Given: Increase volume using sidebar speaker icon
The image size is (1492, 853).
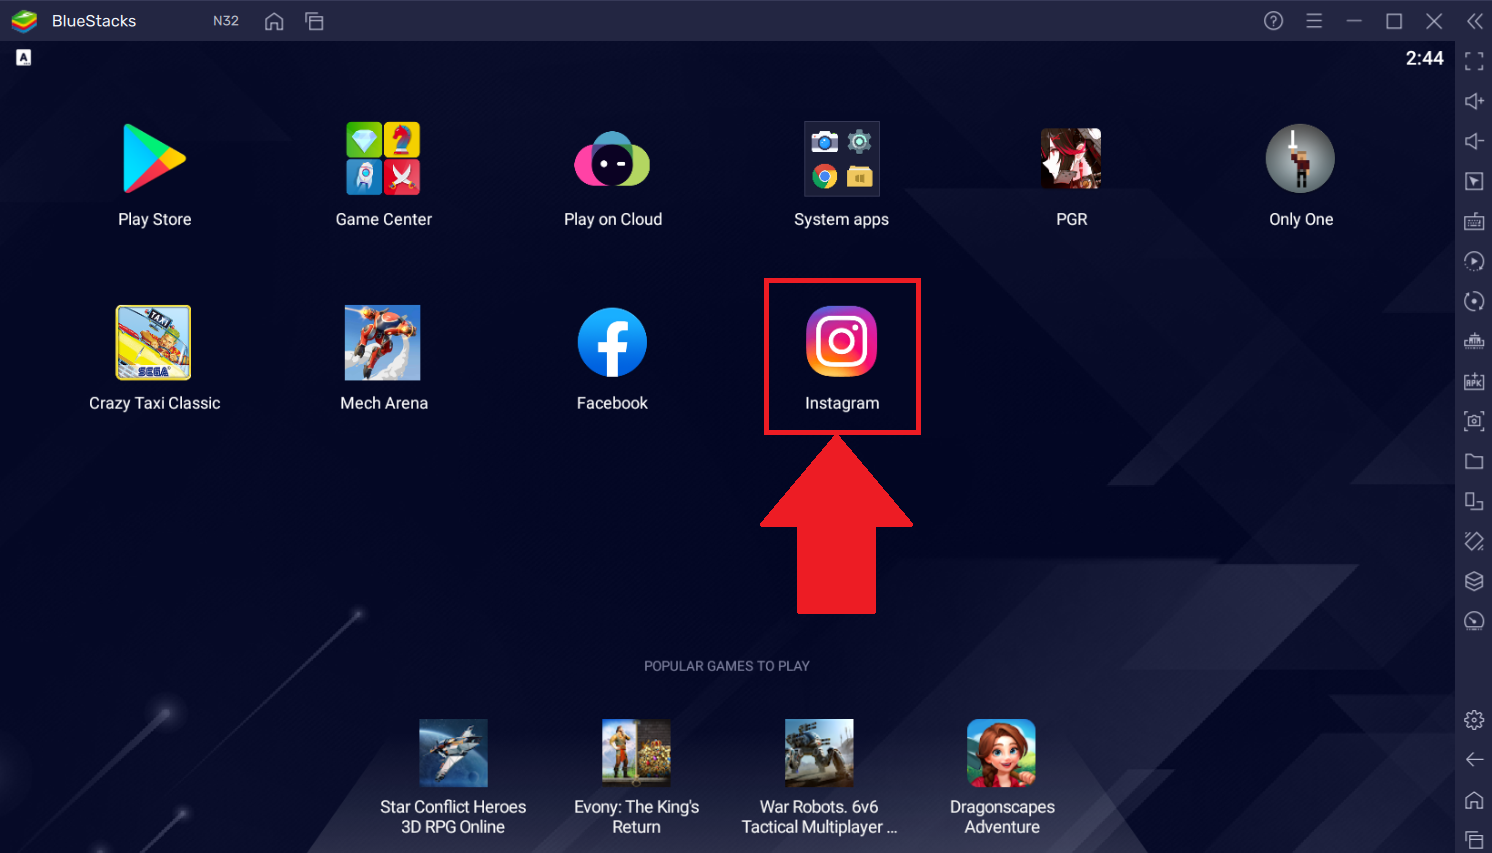Looking at the screenshot, I should (x=1474, y=101).
